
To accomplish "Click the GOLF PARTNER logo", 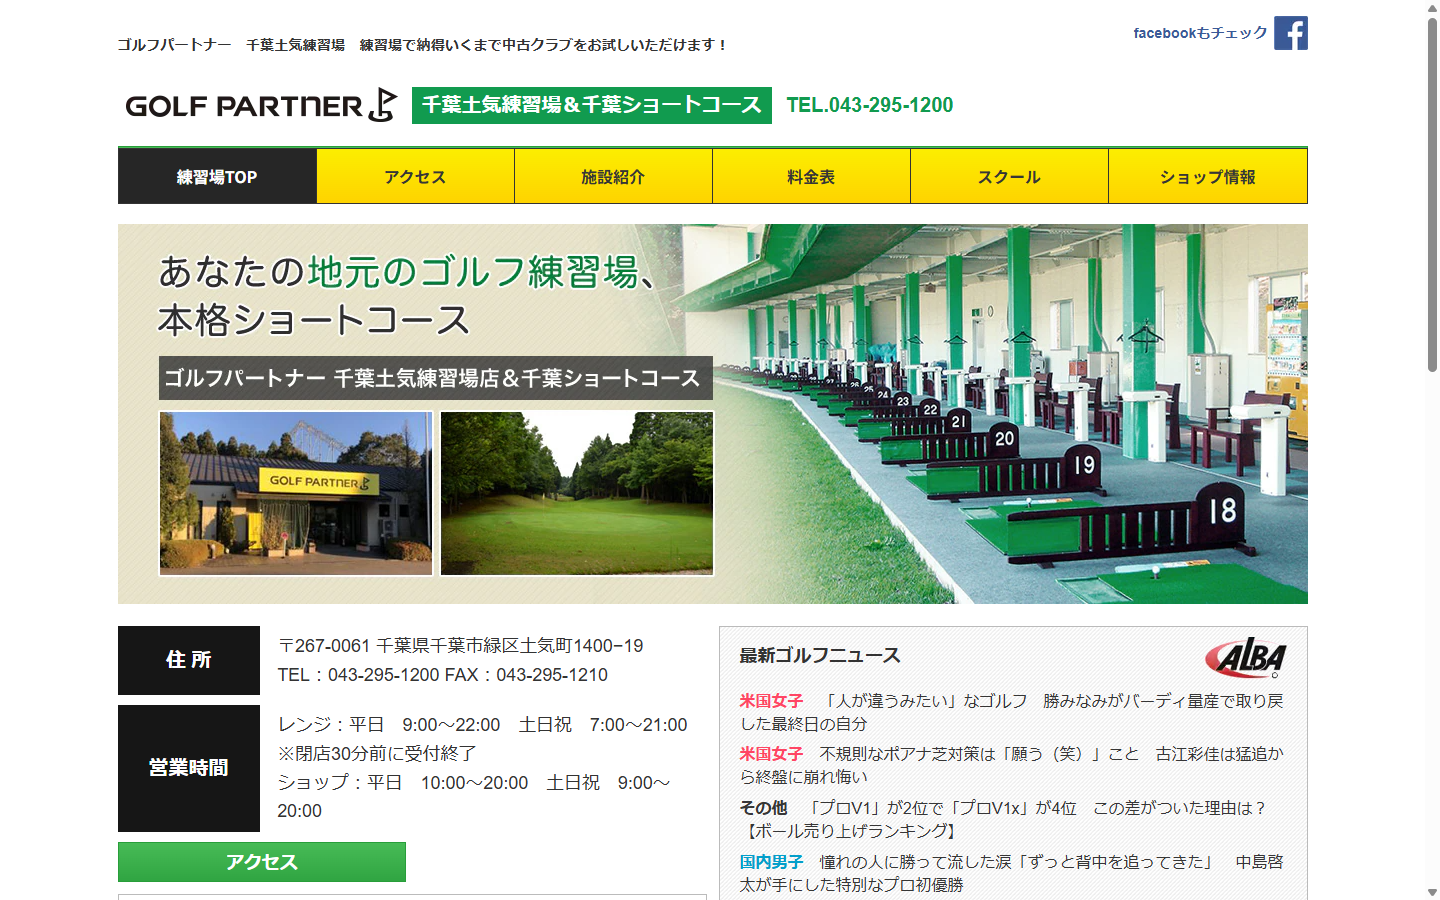I will pos(261,105).
